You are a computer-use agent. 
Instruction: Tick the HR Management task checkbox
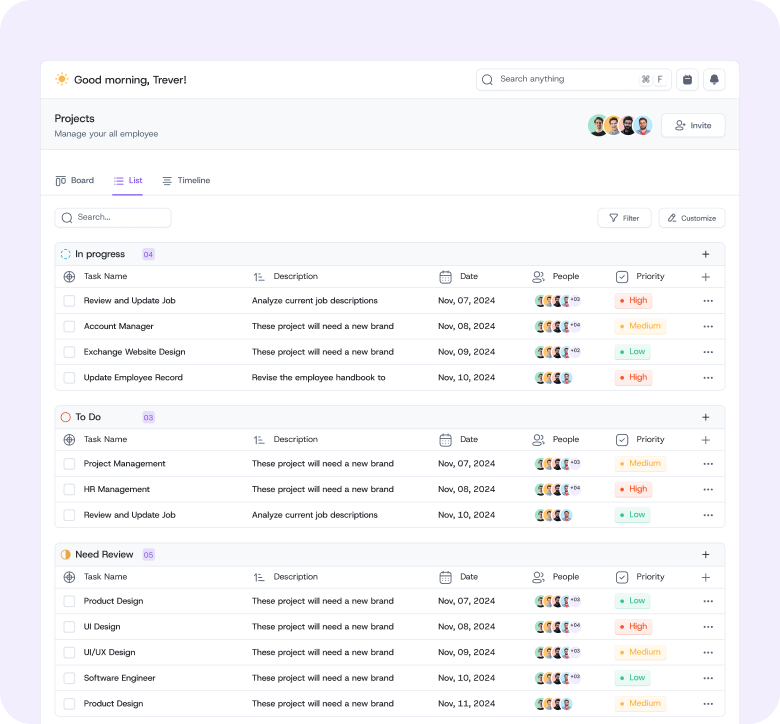(69, 489)
